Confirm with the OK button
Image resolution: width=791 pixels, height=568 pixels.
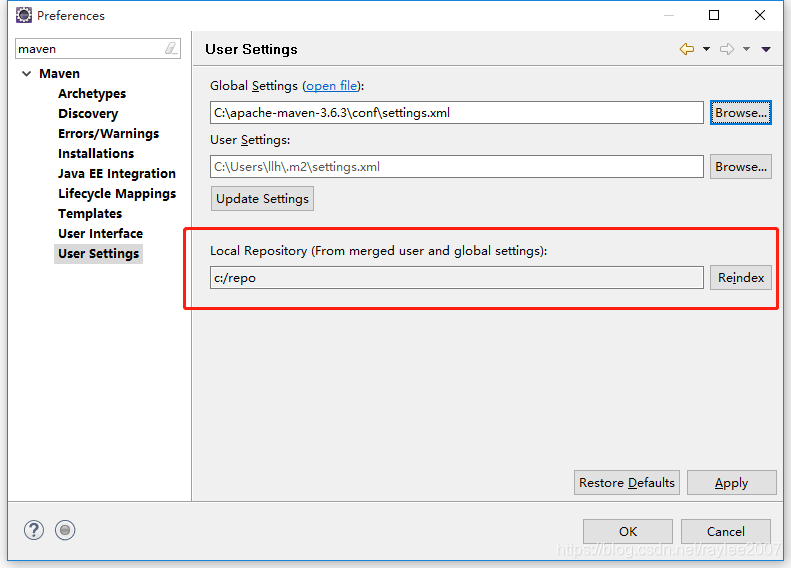628,532
